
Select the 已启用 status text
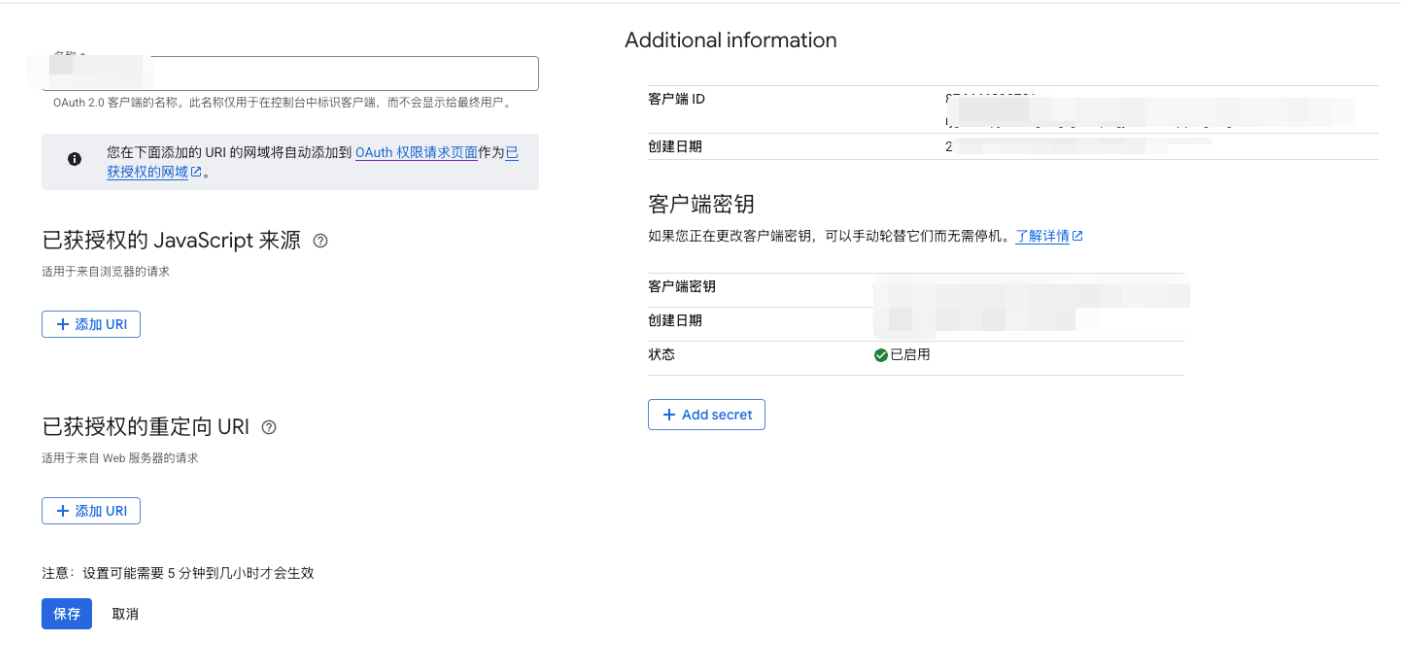(910, 355)
